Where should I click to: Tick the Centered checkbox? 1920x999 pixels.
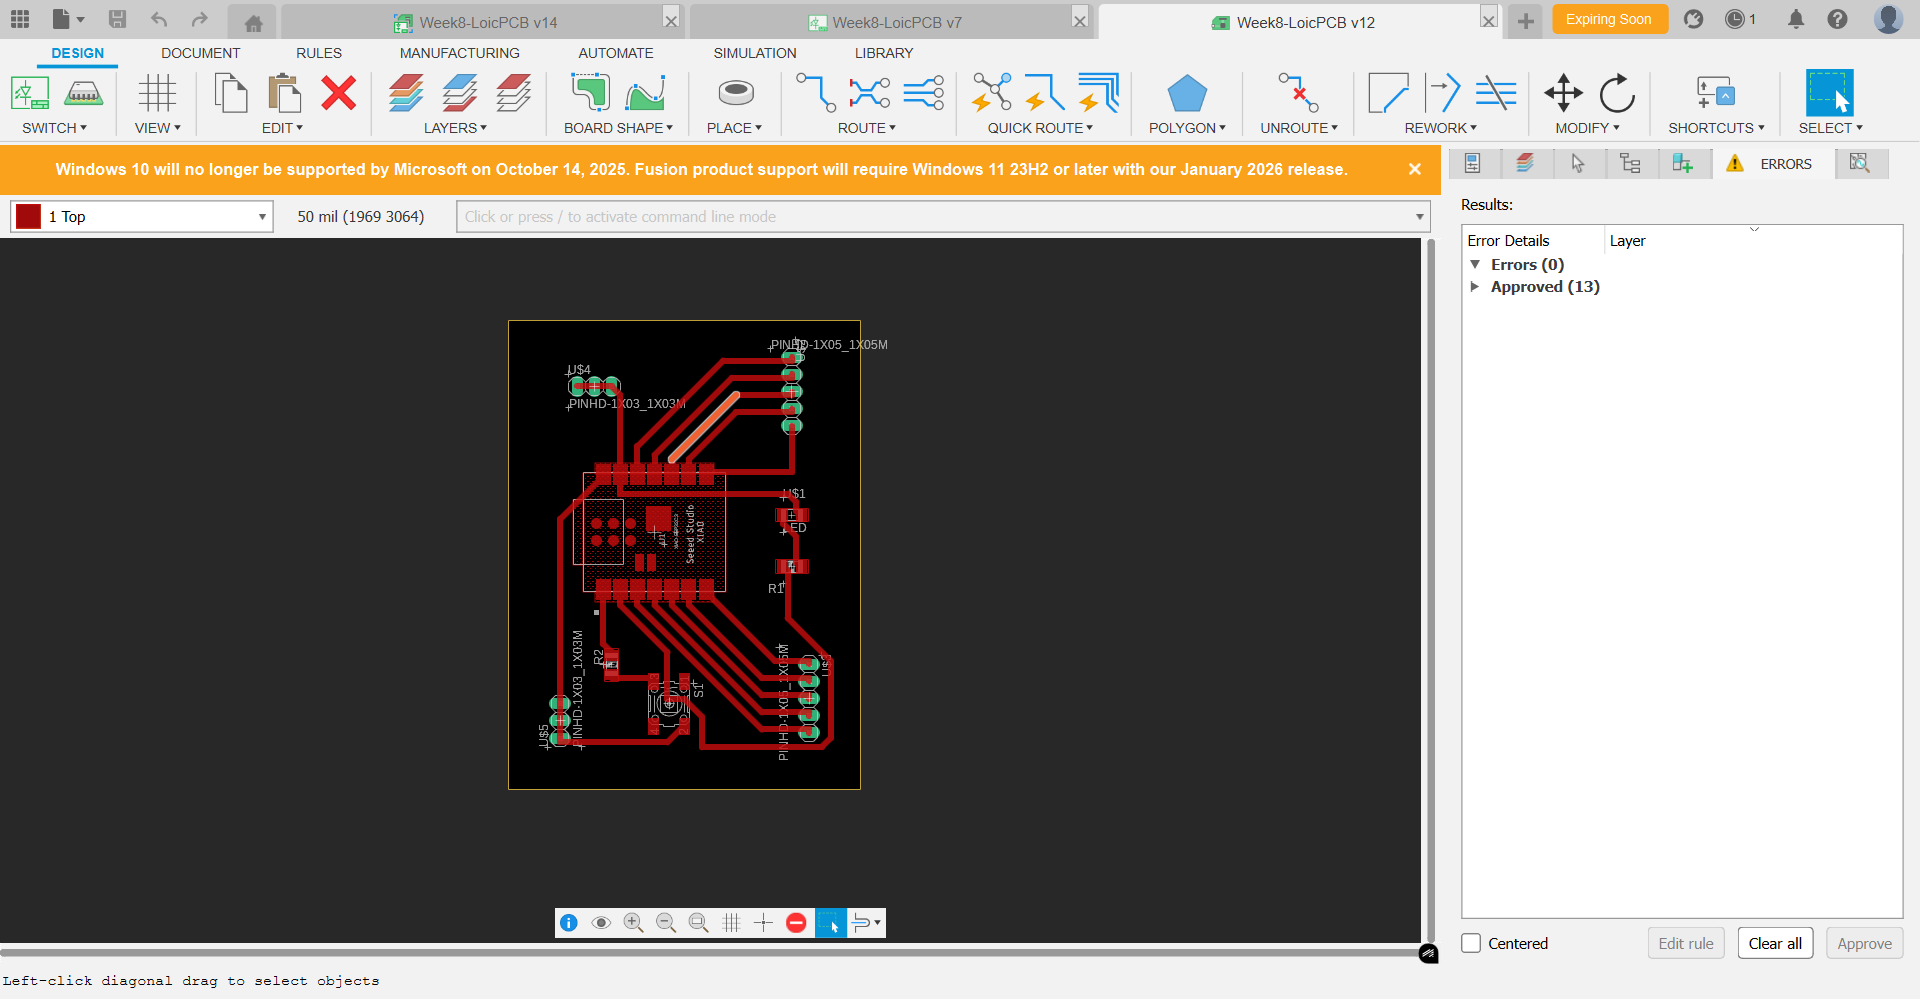coord(1471,943)
